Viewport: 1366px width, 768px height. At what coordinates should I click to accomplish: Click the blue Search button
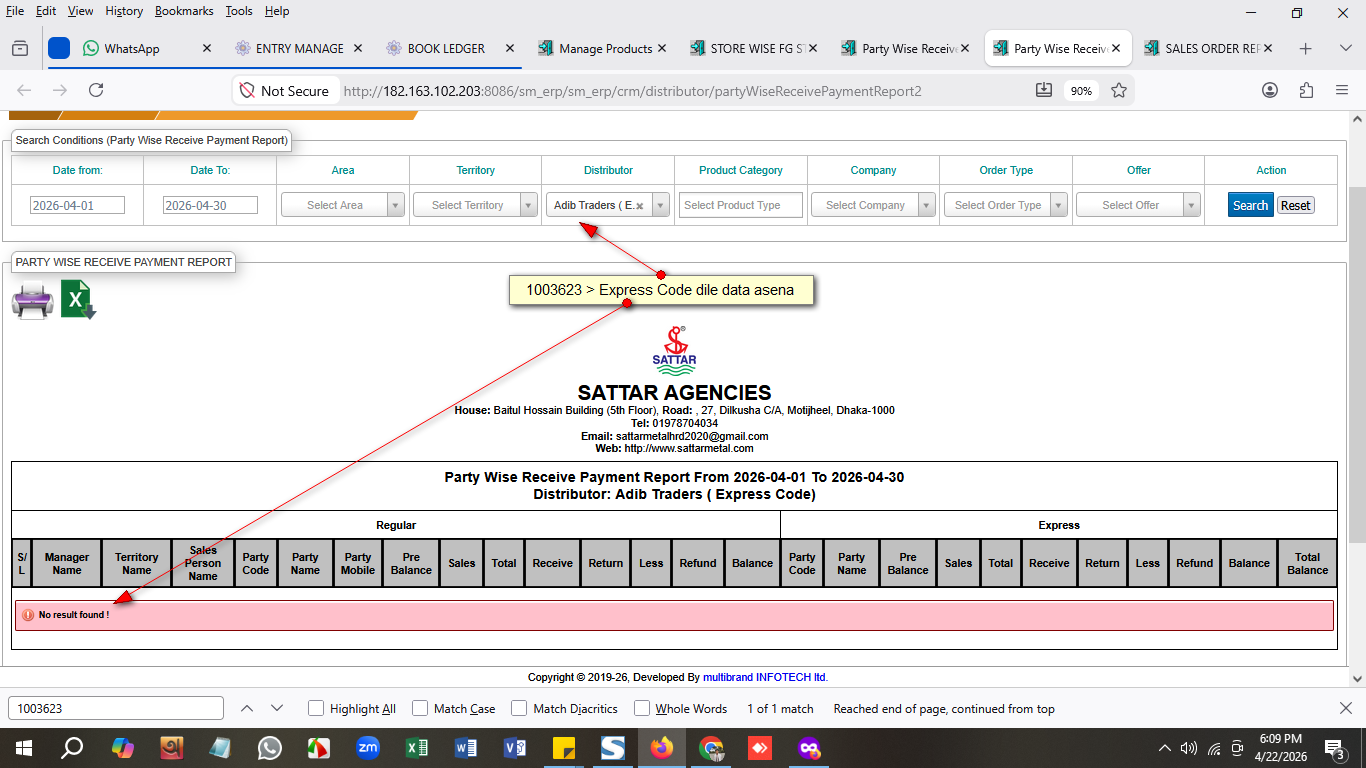1250,205
